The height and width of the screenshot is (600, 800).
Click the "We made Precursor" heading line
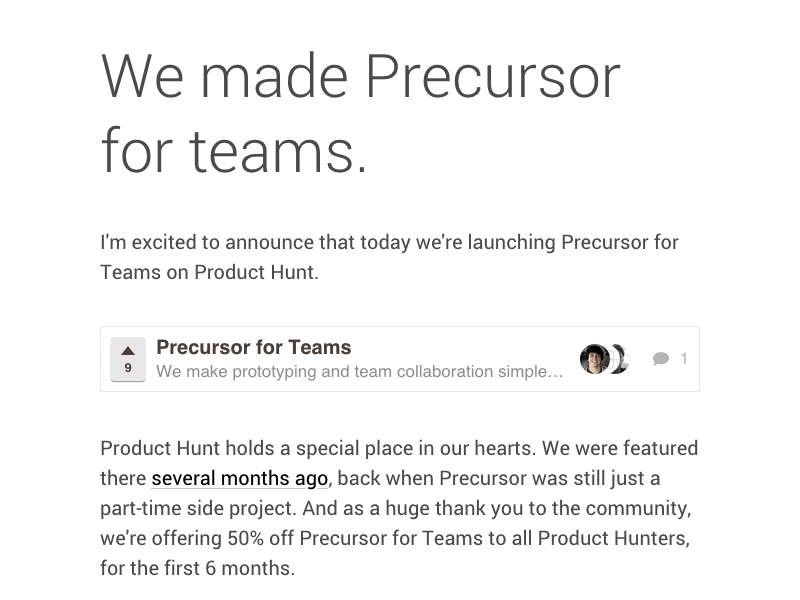pos(361,77)
